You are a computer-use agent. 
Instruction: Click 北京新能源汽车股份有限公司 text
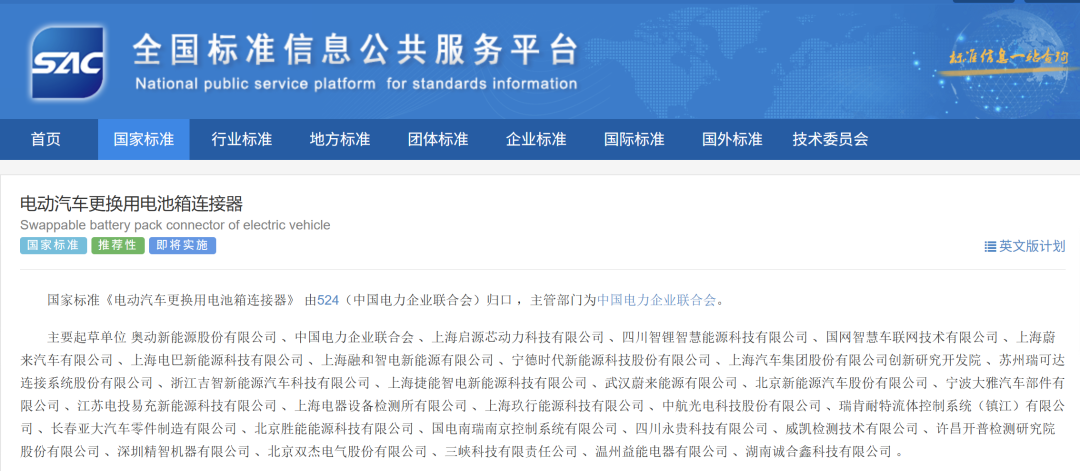[x=842, y=382]
